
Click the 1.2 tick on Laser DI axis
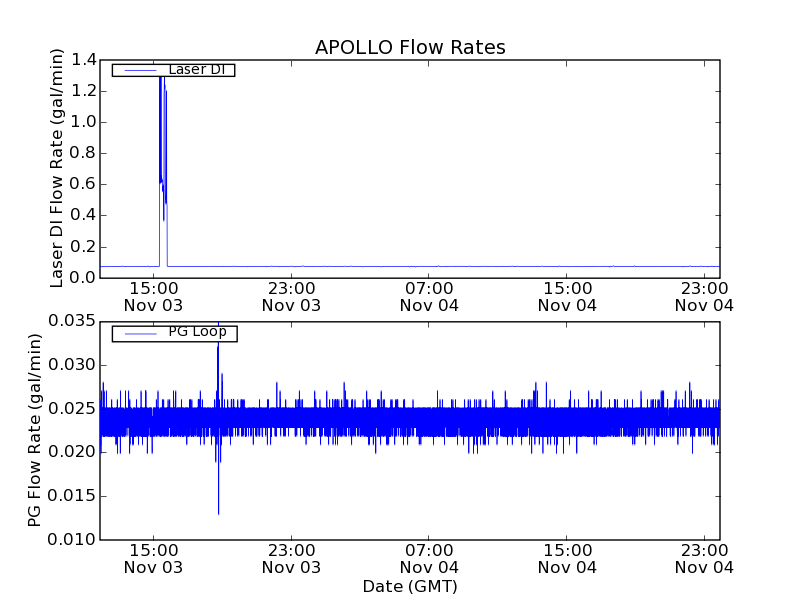(83, 91)
